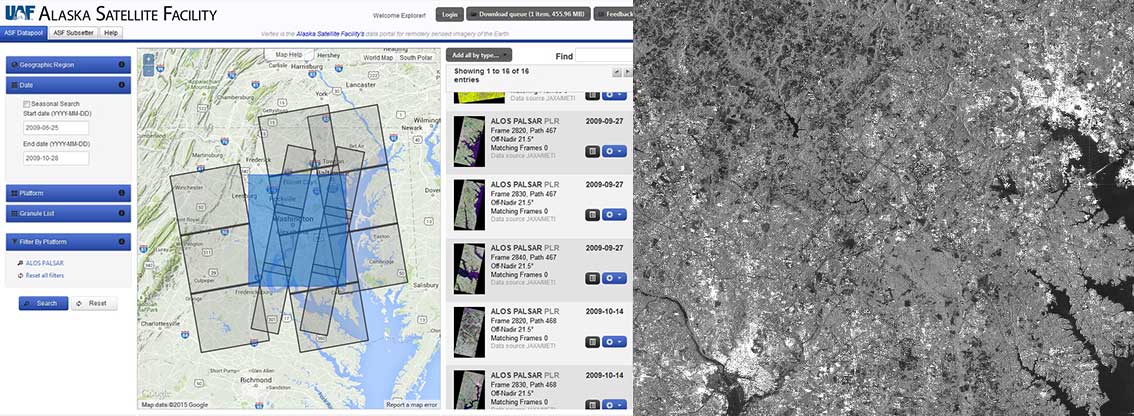The width and height of the screenshot is (1134, 416).
Task: Click the Feedback button
Action: click(x=613, y=14)
